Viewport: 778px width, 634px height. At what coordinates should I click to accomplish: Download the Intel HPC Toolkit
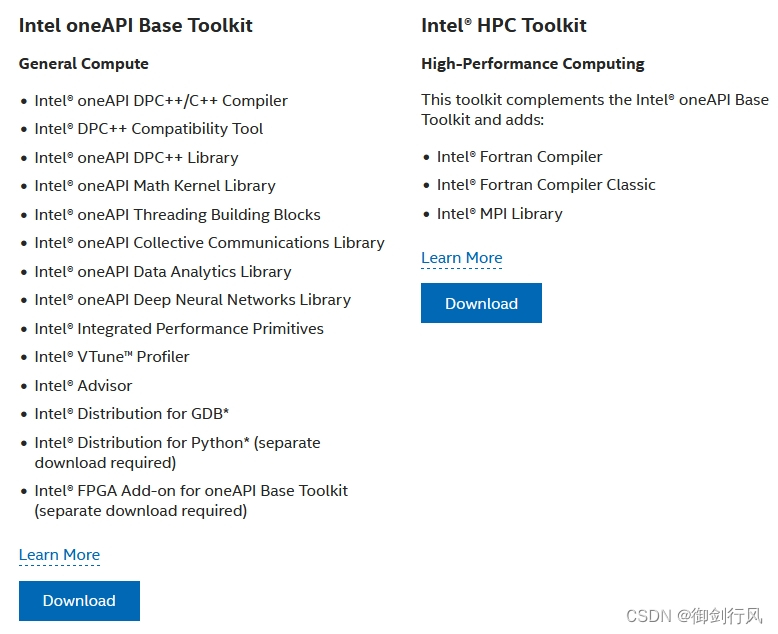(481, 303)
